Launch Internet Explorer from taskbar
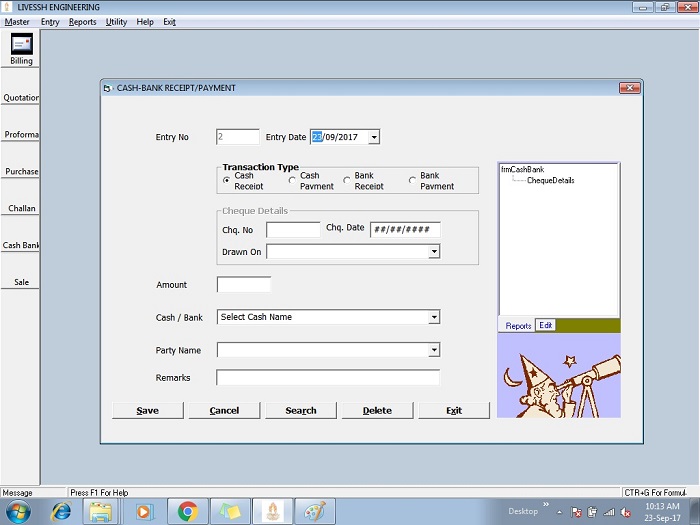 (x=61, y=511)
